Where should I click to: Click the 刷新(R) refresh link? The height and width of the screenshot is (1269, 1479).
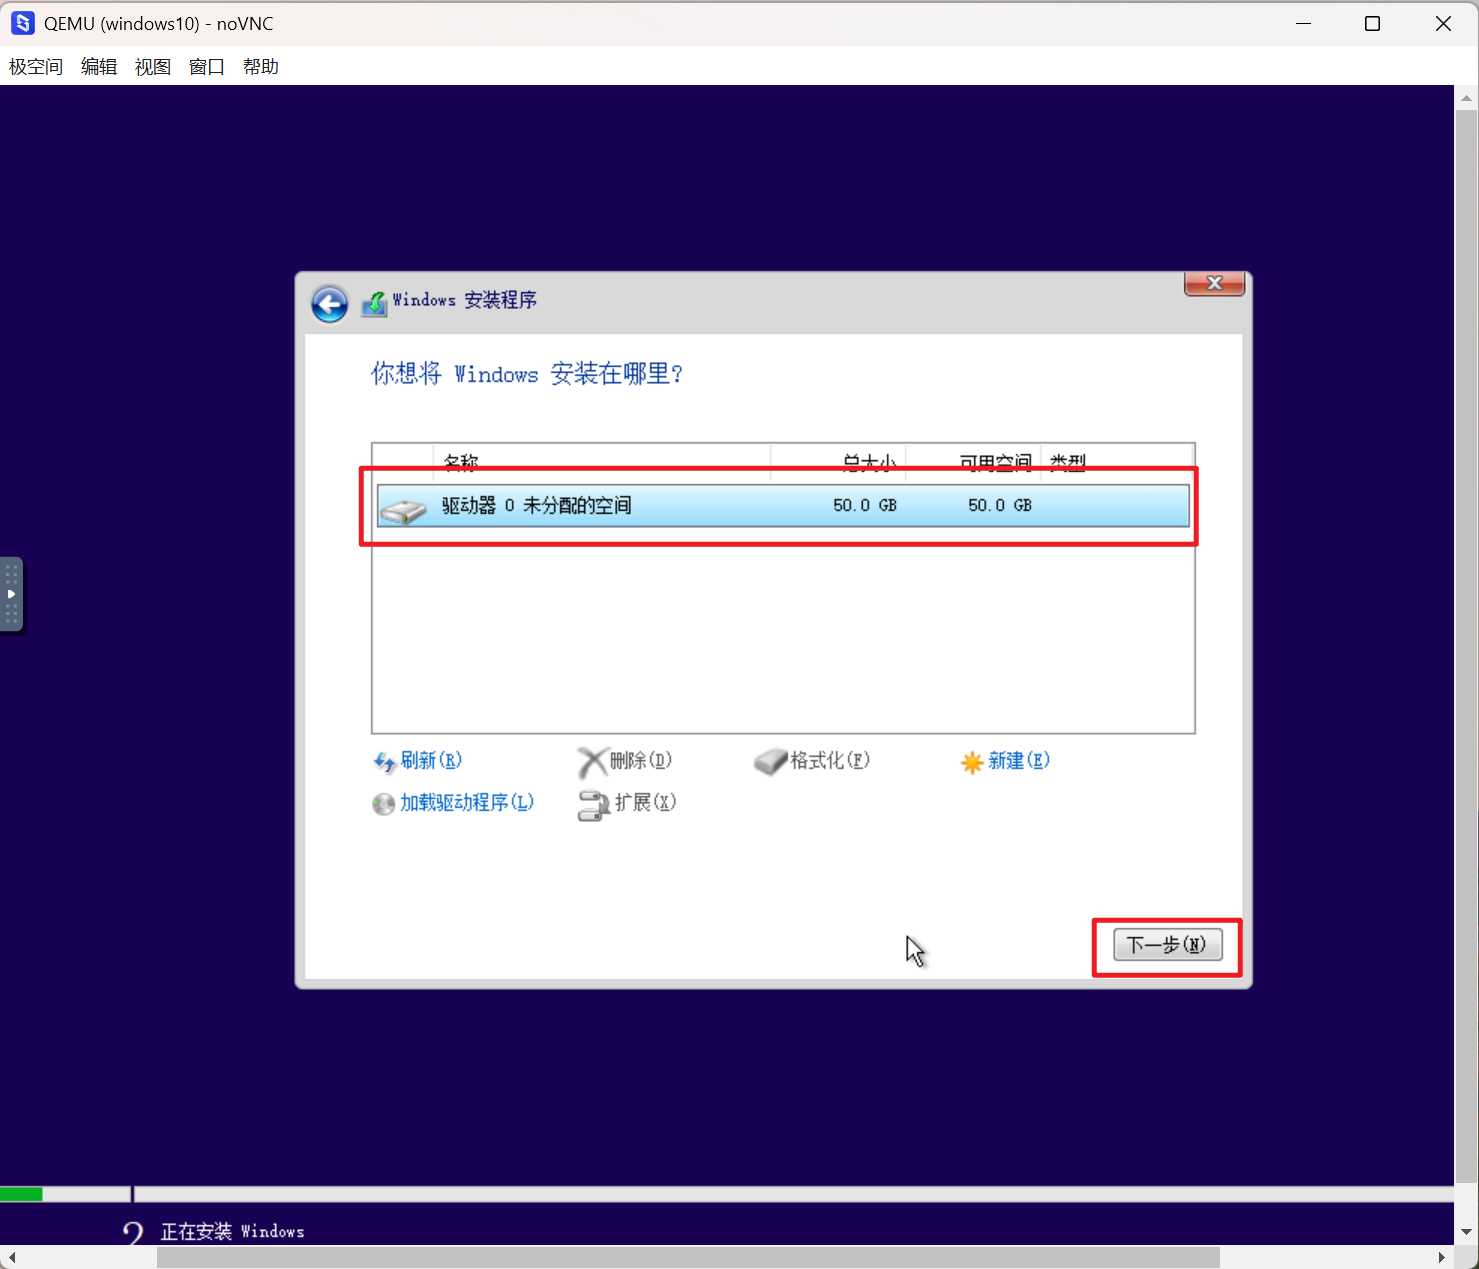[x=431, y=760]
